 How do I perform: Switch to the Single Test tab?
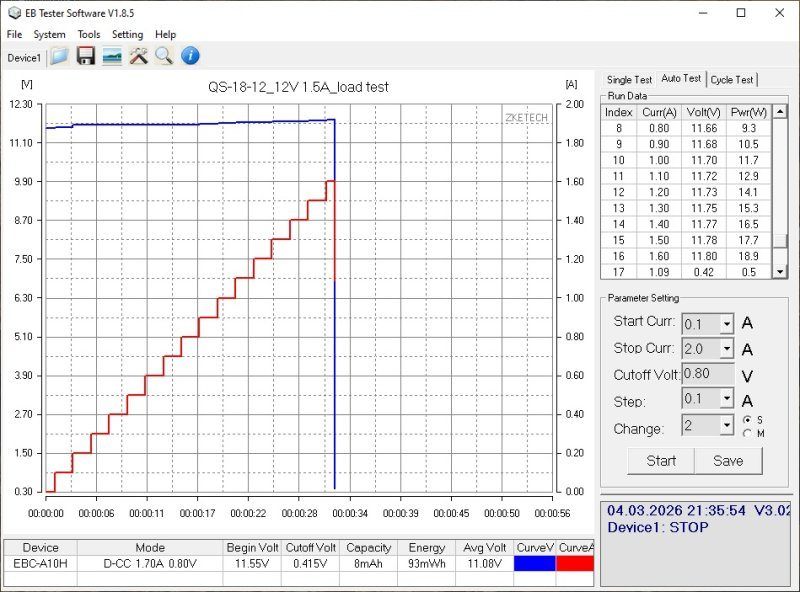point(629,80)
